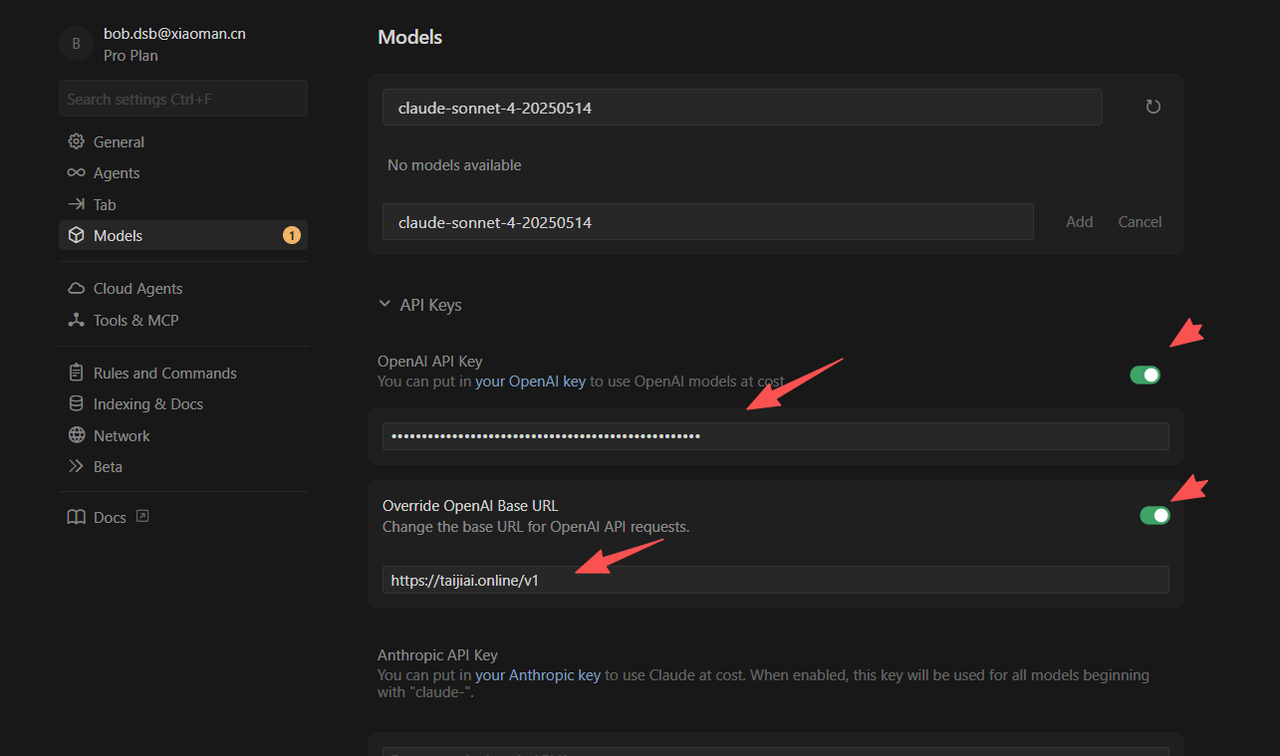The image size is (1280, 756).
Task: Click the Rules and Commands clipboard icon
Action: click(76, 373)
